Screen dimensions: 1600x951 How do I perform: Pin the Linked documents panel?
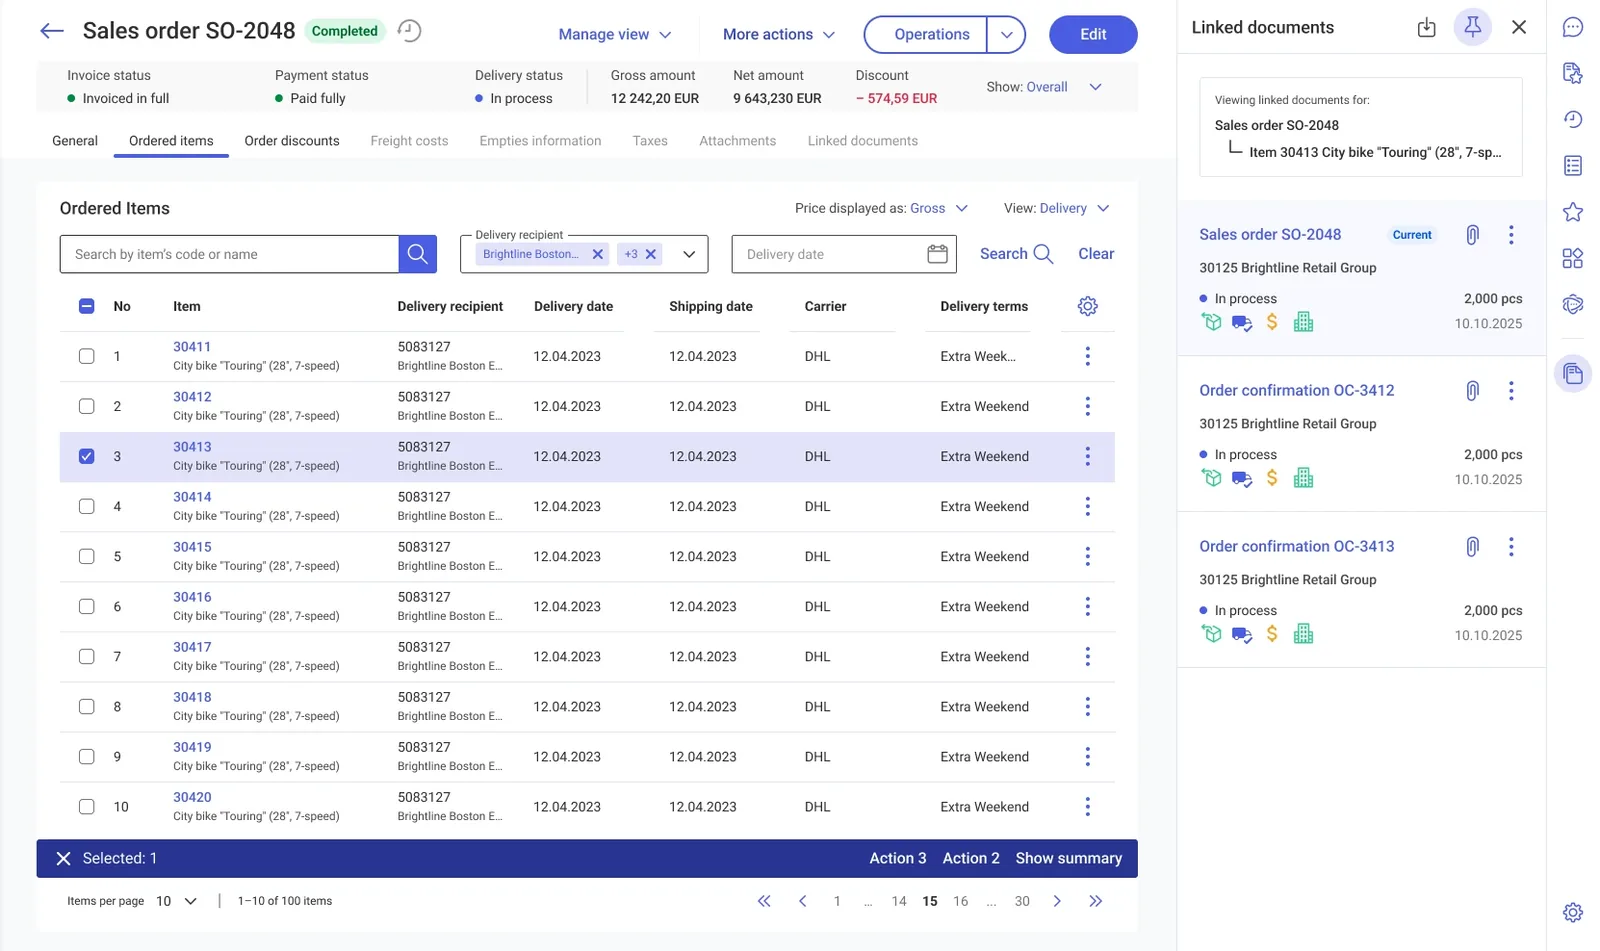[1473, 27]
